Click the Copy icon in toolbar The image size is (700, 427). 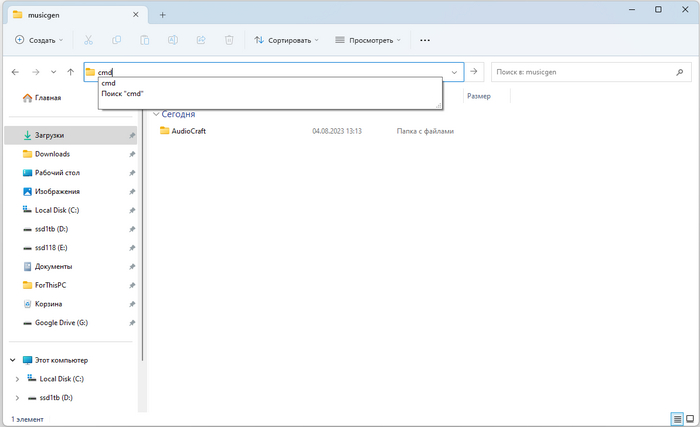point(117,40)
